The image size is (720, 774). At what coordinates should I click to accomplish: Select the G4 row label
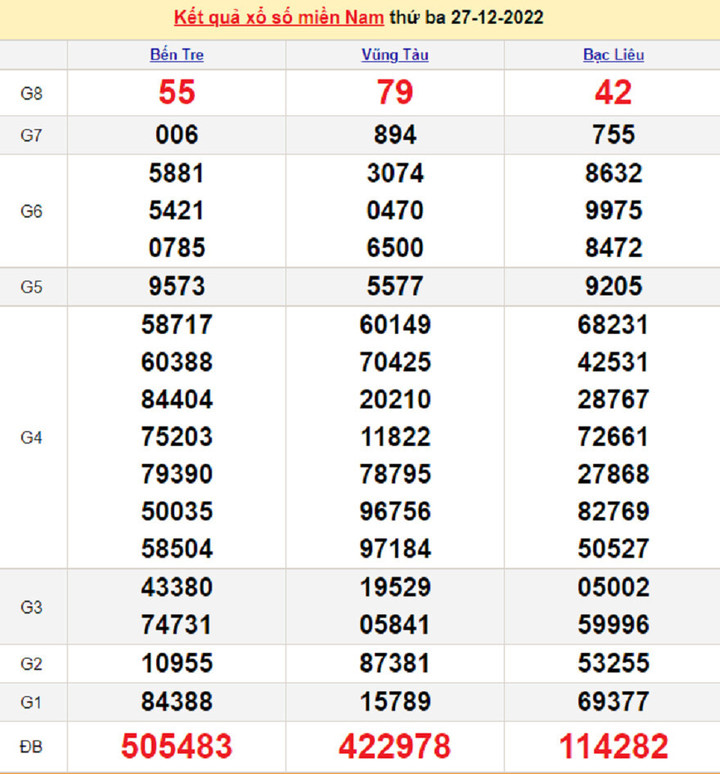coord(32,437)
